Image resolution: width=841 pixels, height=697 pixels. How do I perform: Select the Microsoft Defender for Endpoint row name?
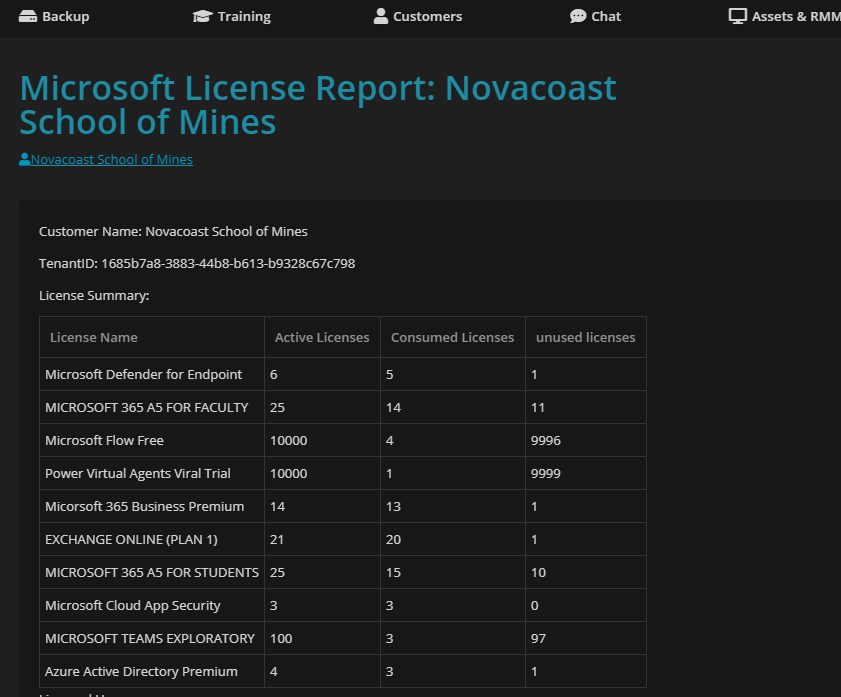click(144, 375)
